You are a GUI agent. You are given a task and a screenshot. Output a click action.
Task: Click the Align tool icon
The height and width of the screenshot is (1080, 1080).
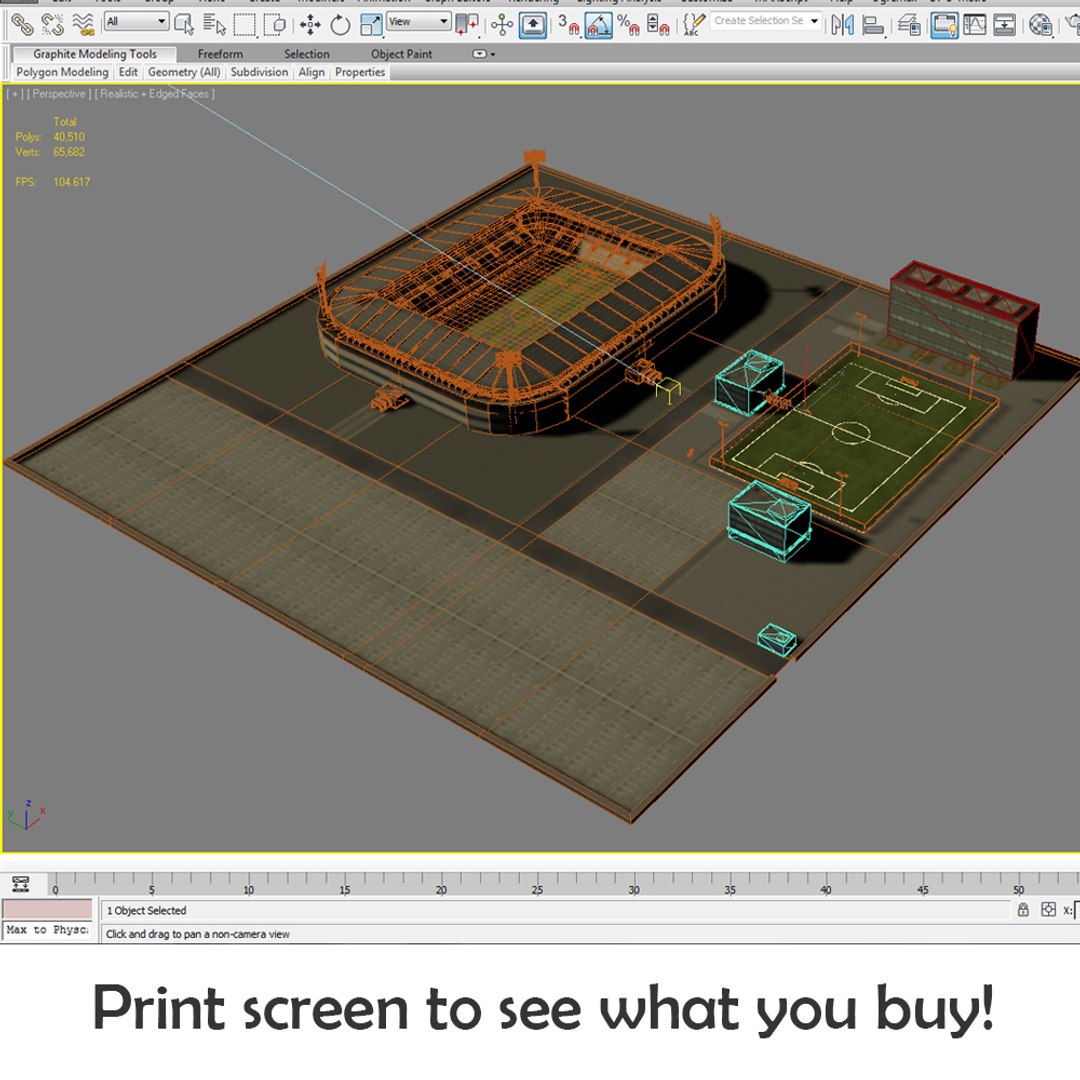(x=873, y=25)
